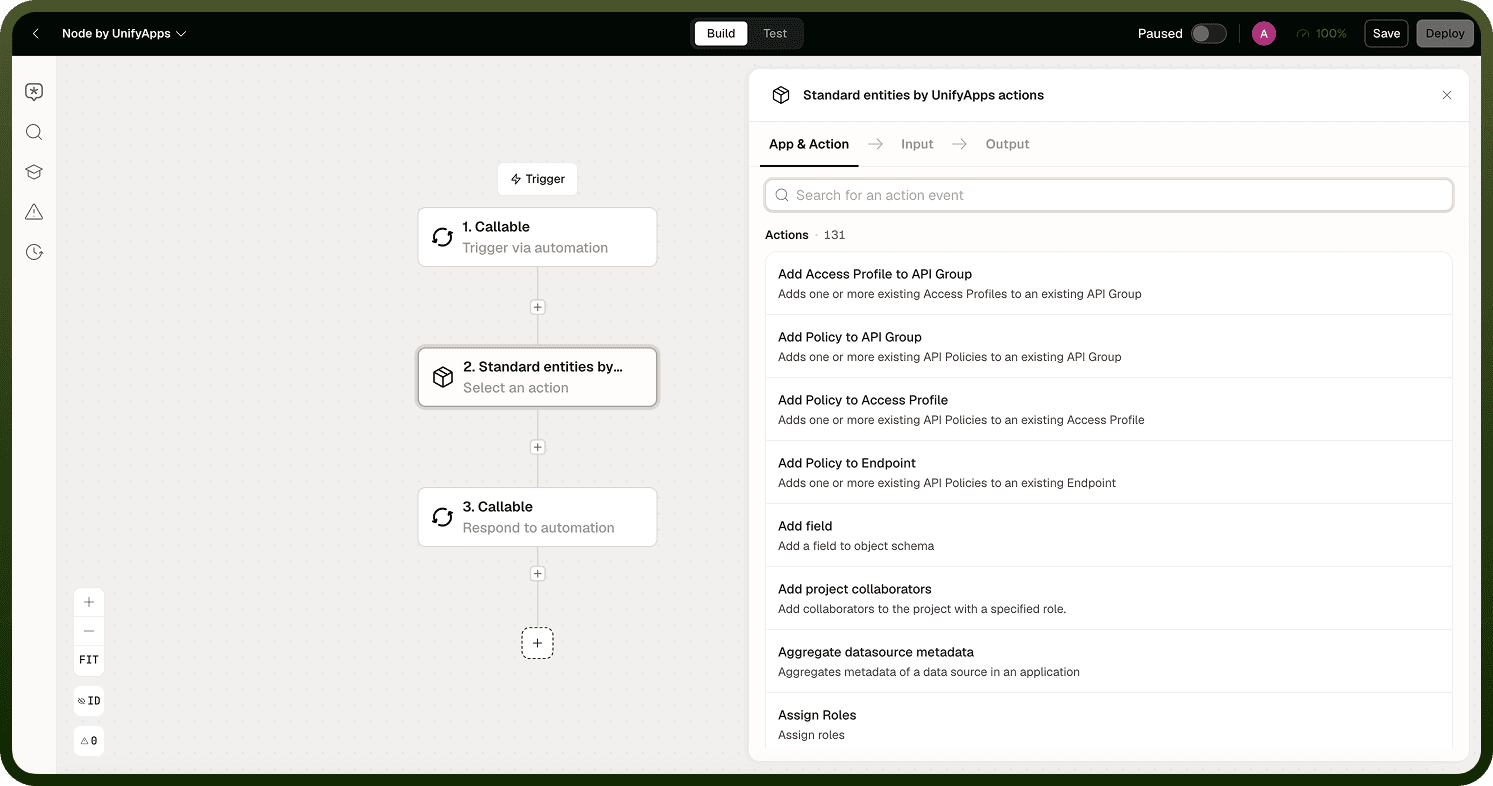Choose Add Policy to Endpoint action
The width and height of the screenshot is (1493, 786).
coord(1109,473)
